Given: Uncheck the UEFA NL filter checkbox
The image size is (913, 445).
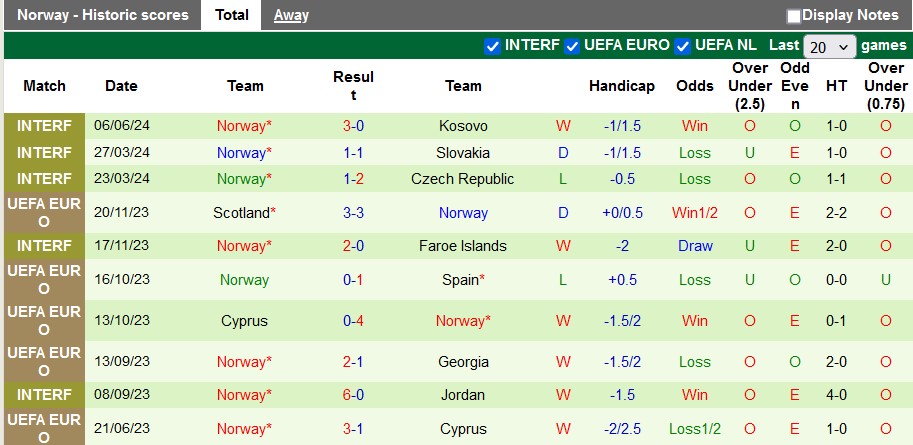Looking at the screenshot, I should click(x=683, y=46).
